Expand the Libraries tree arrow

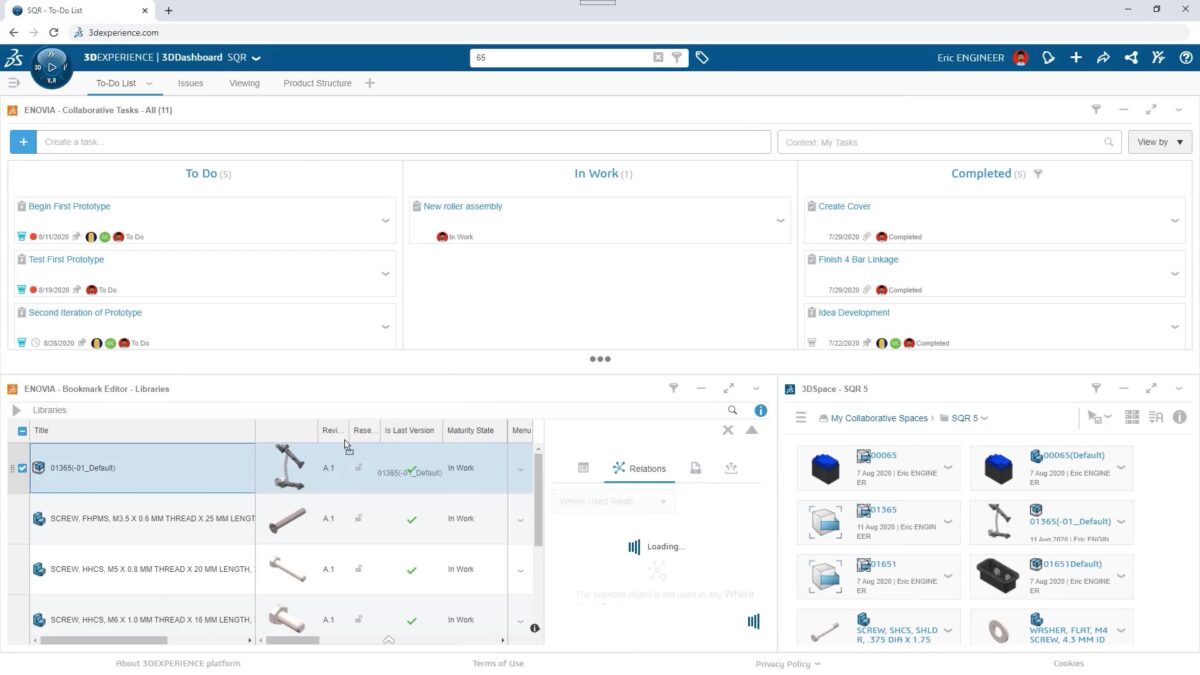(16, 410)
